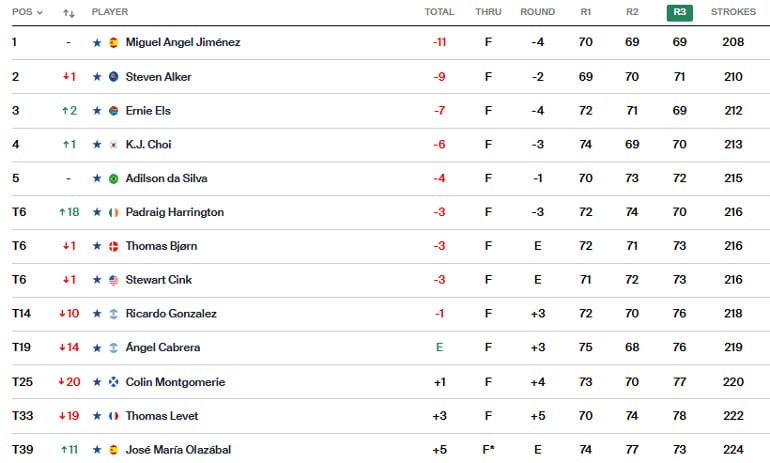Viewport: 770px width, 463px height.
Task: Click the position movement arrows header
Action: point(69,13)
